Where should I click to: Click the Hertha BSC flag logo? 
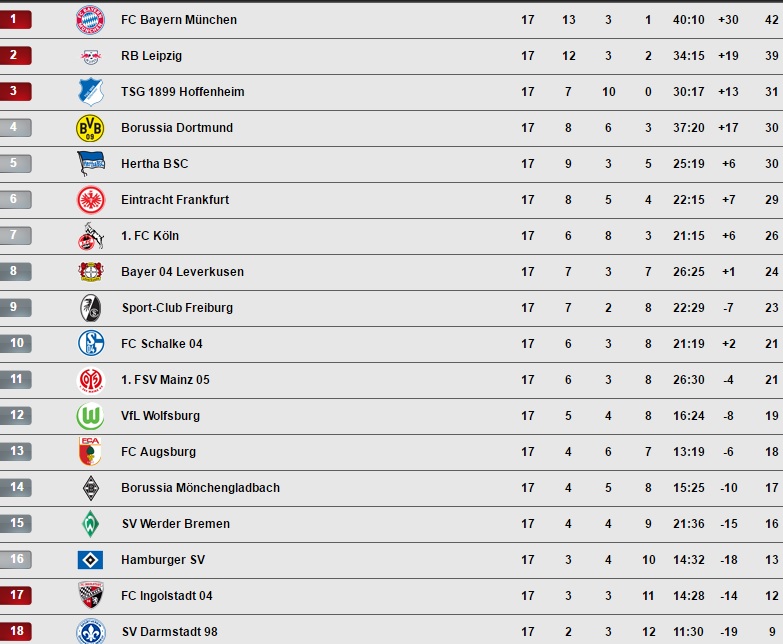(x=90, y=164)
